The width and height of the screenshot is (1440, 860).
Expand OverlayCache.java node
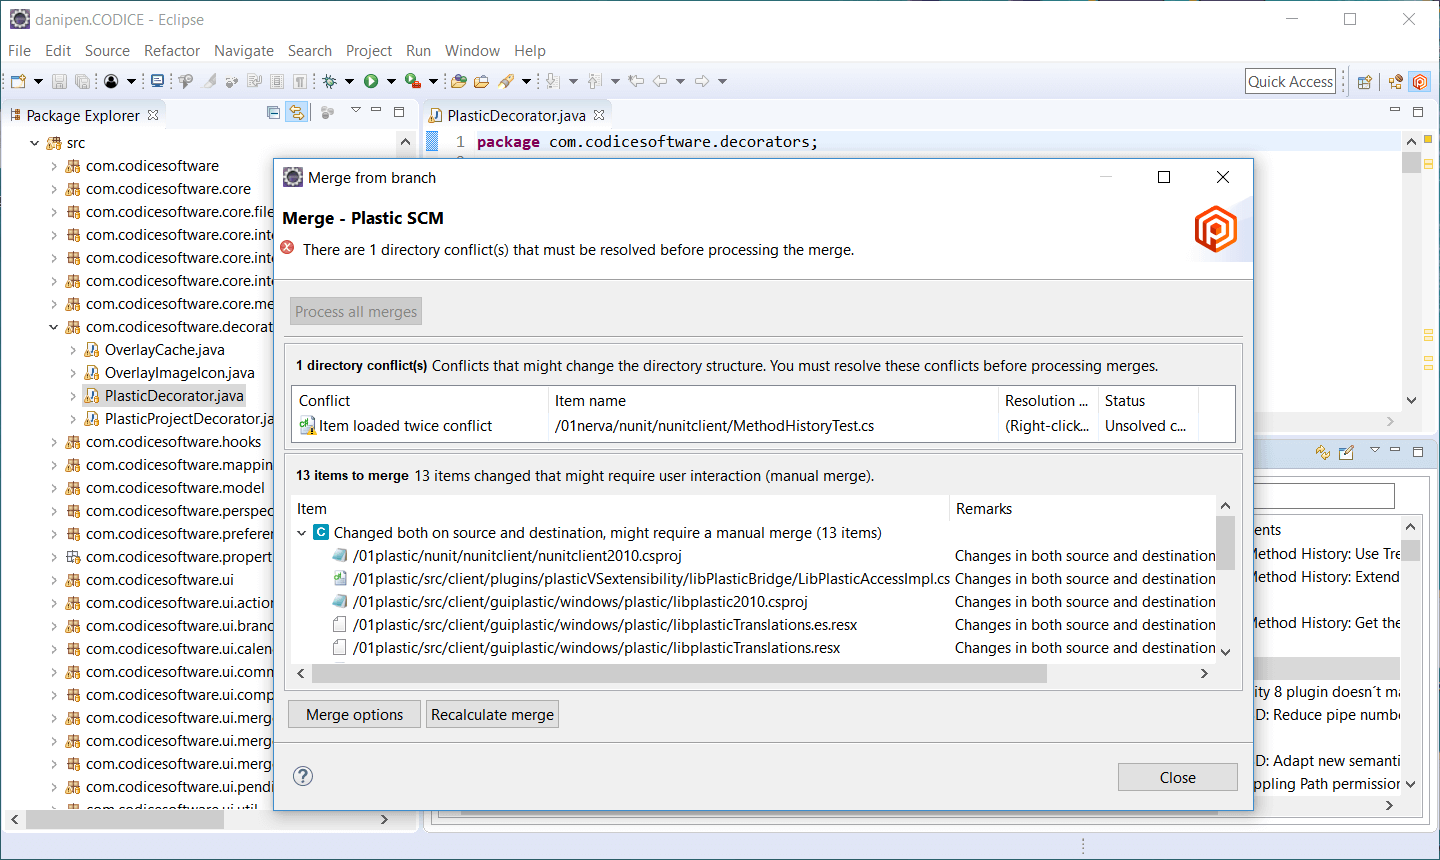point(73,350)
